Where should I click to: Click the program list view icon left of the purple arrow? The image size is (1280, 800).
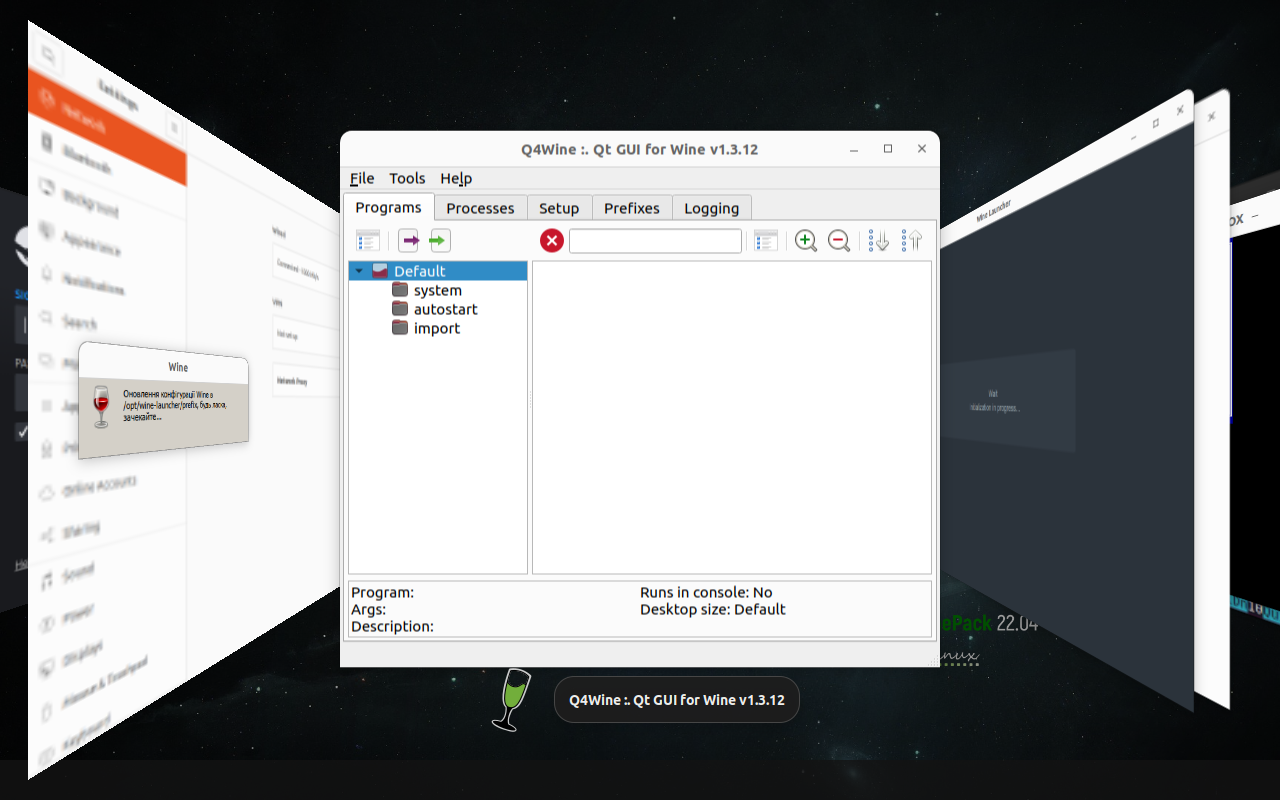(x=368, y=240)
